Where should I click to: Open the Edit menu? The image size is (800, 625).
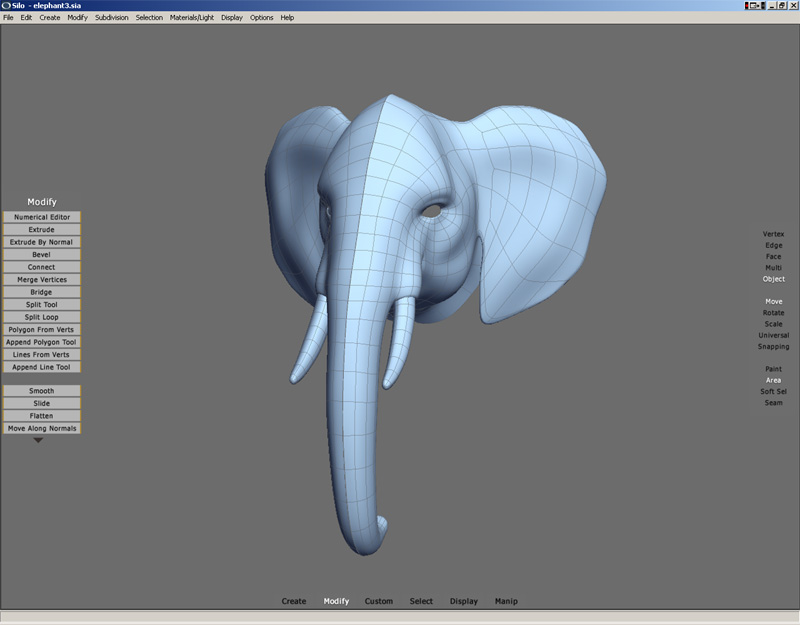tap(26, 17)
